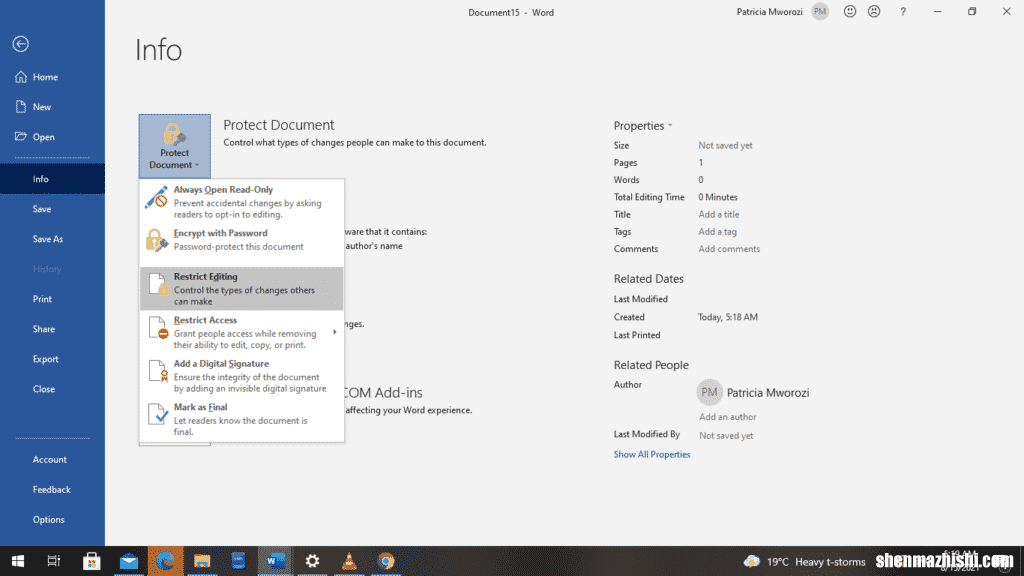The width and height of the screenshot is (1024, 576).
Task: Open Settings gear in taskbar
Action: pos(312,561)
